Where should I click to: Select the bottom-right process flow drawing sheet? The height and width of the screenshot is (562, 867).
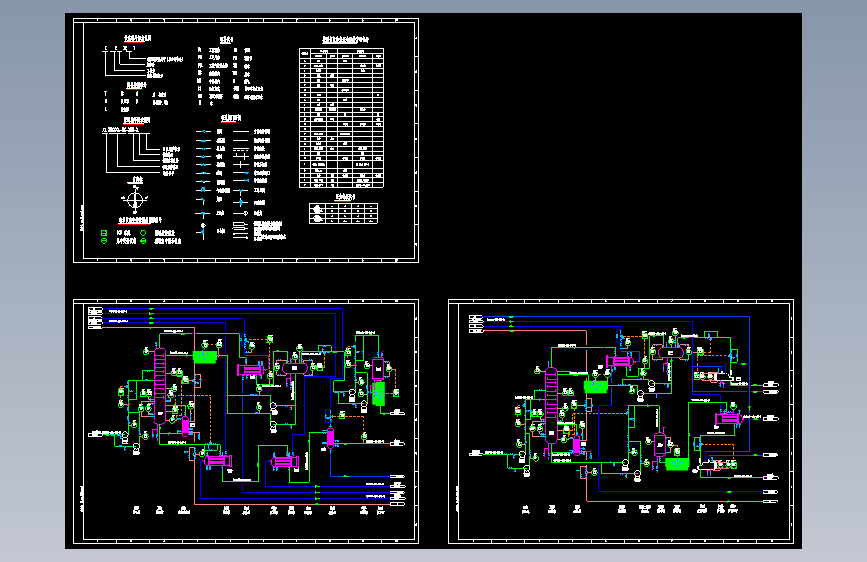(621, 422)
